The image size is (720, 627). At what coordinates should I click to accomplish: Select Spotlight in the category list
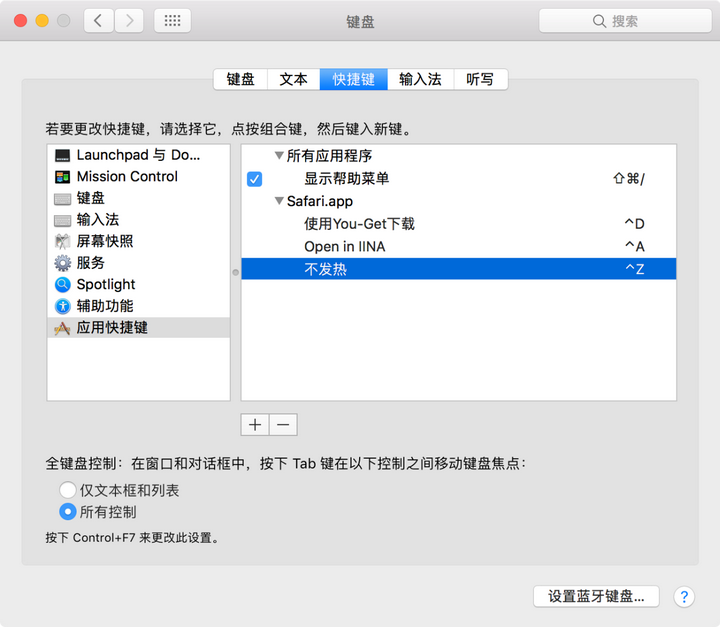tap(138, 285)
